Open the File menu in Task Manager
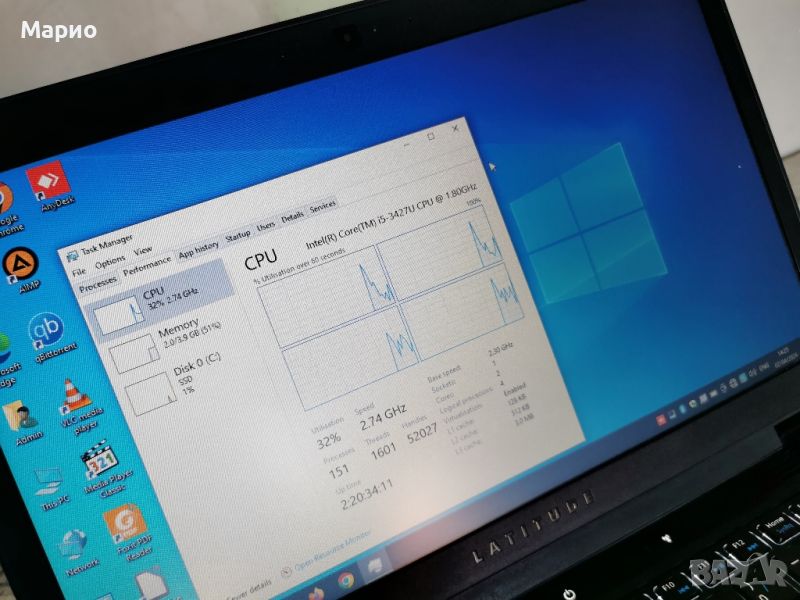This screenshot has width=800, height=600. coord(79,273)
